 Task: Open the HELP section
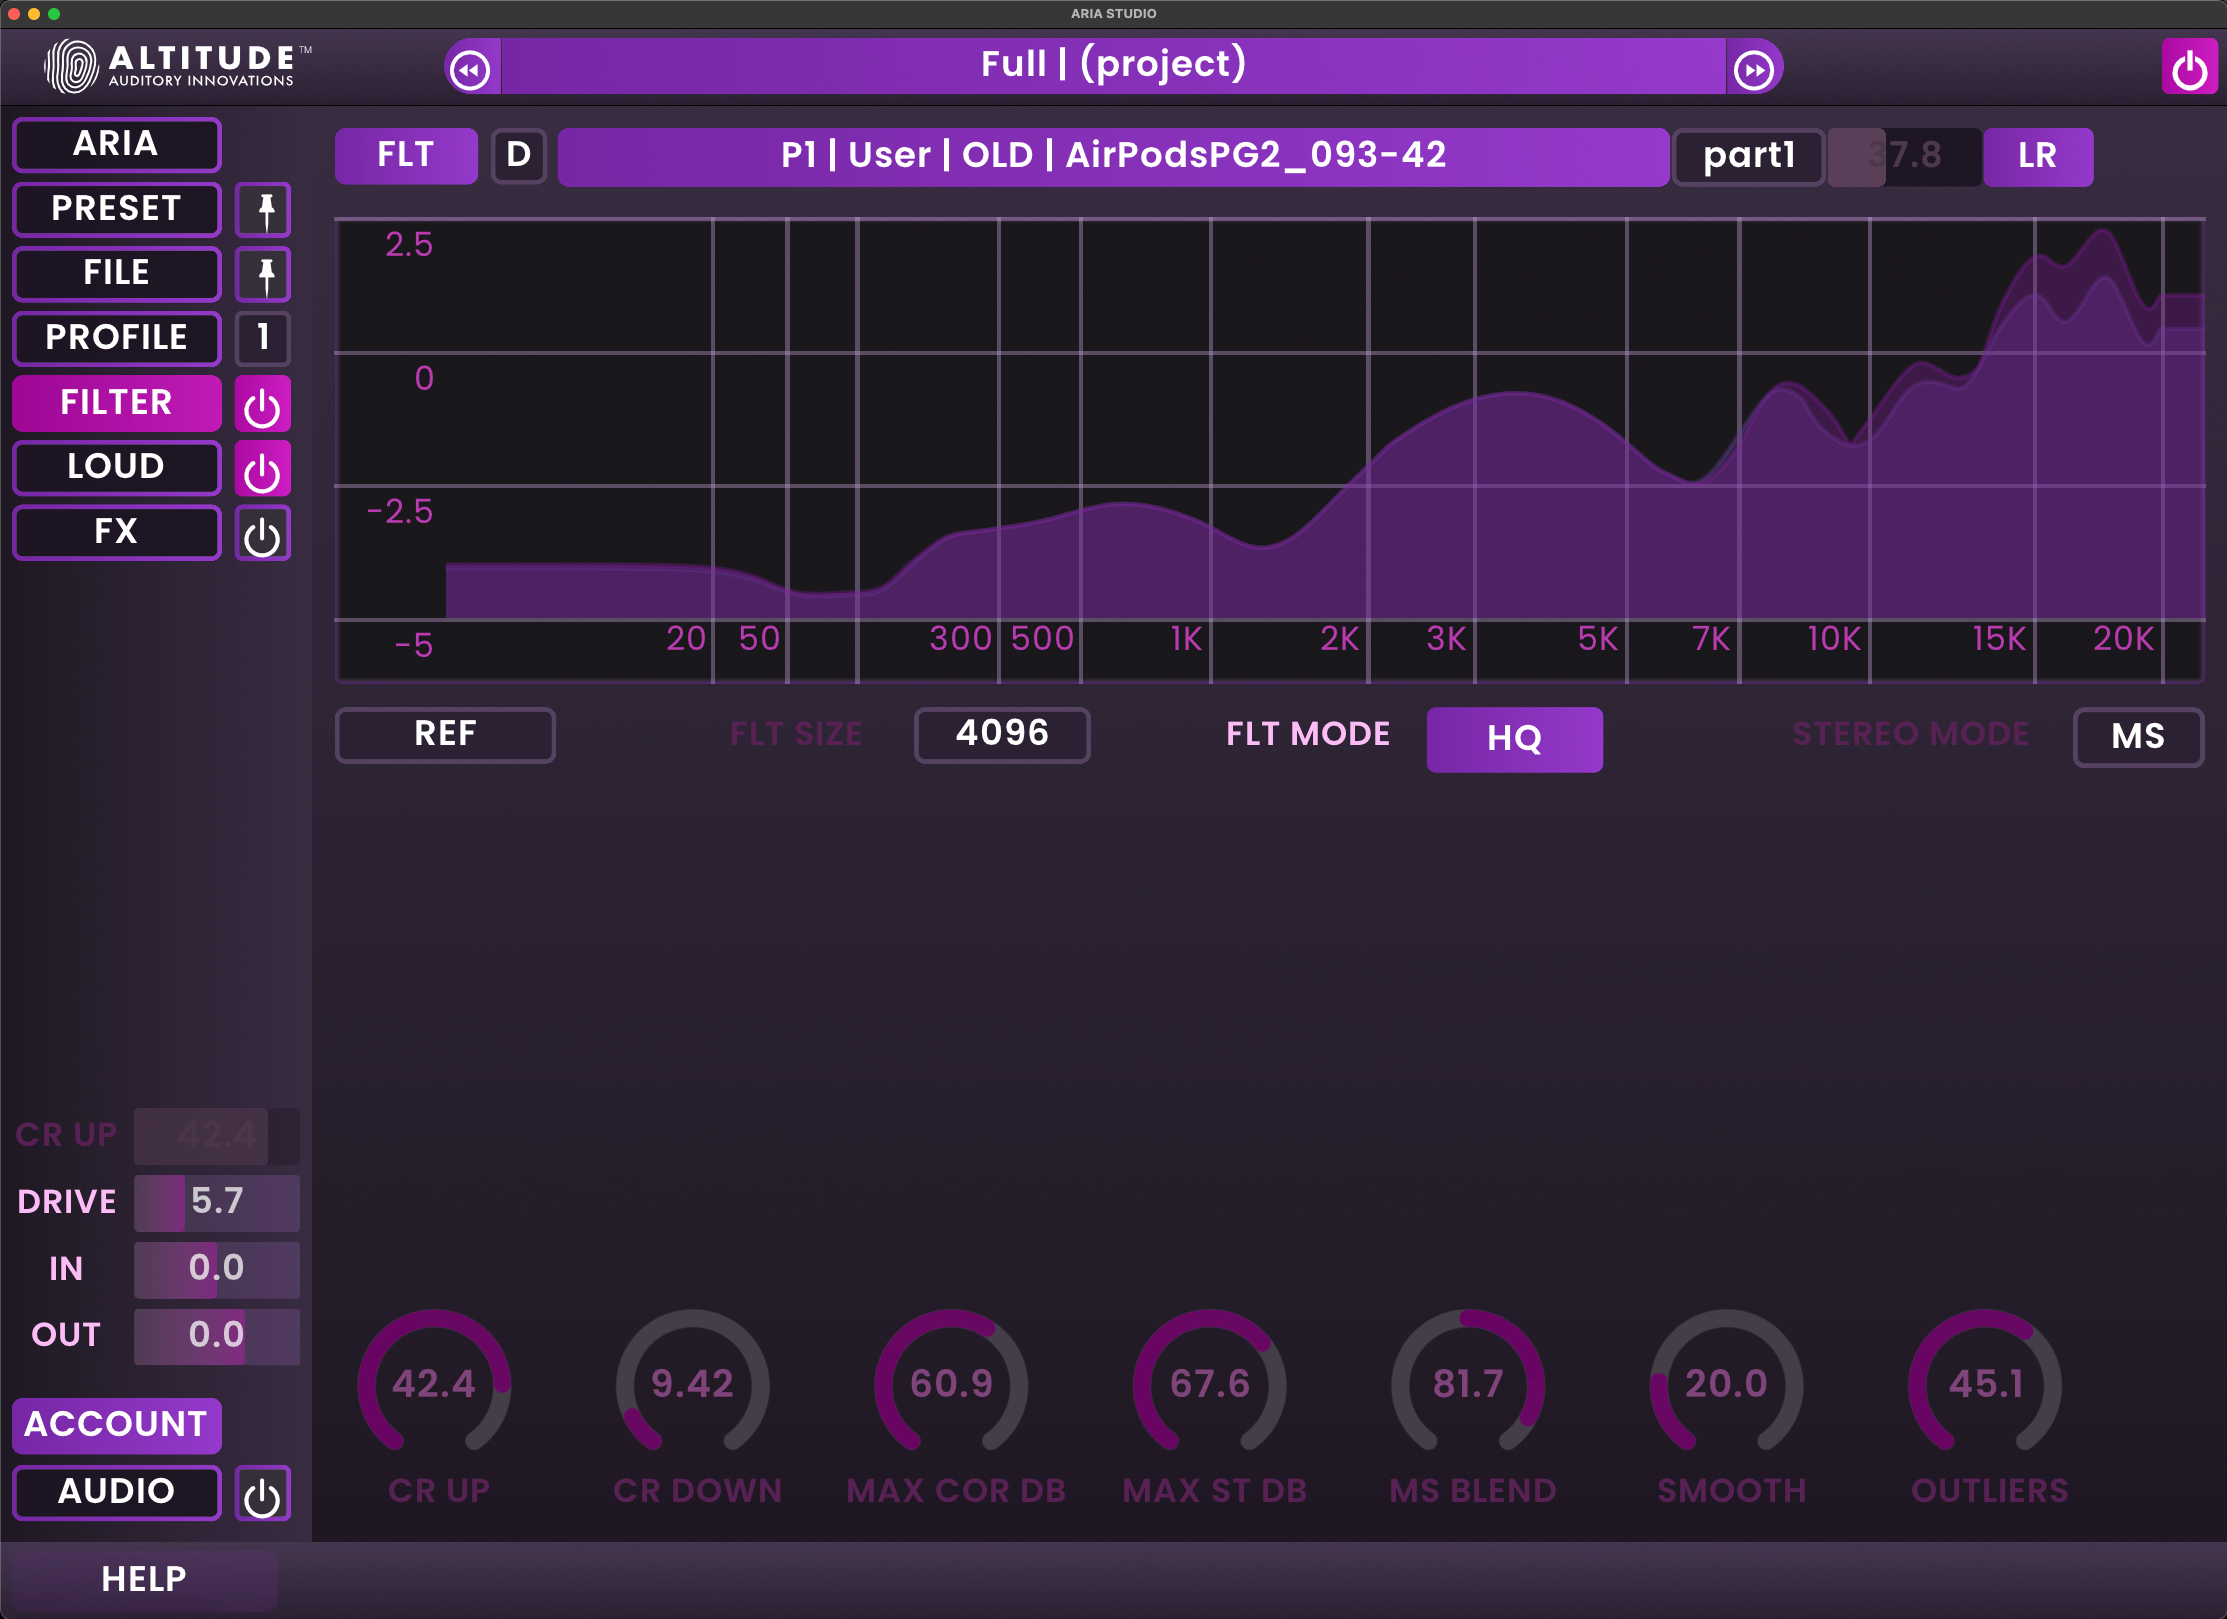point(141,1577)
